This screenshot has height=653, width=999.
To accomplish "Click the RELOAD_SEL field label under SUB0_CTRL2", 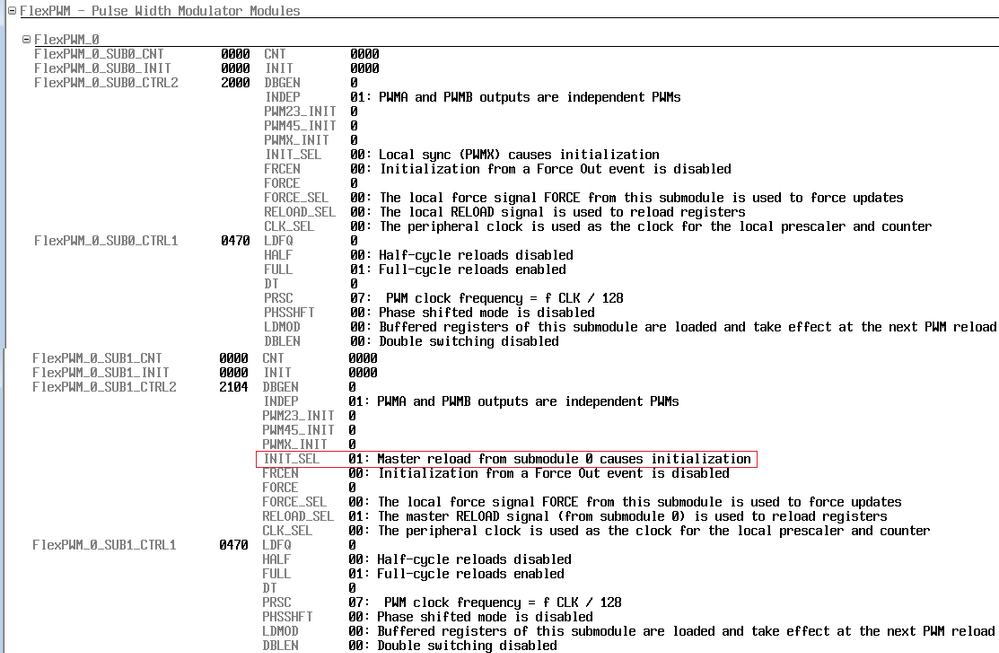I will click(299, 212).
